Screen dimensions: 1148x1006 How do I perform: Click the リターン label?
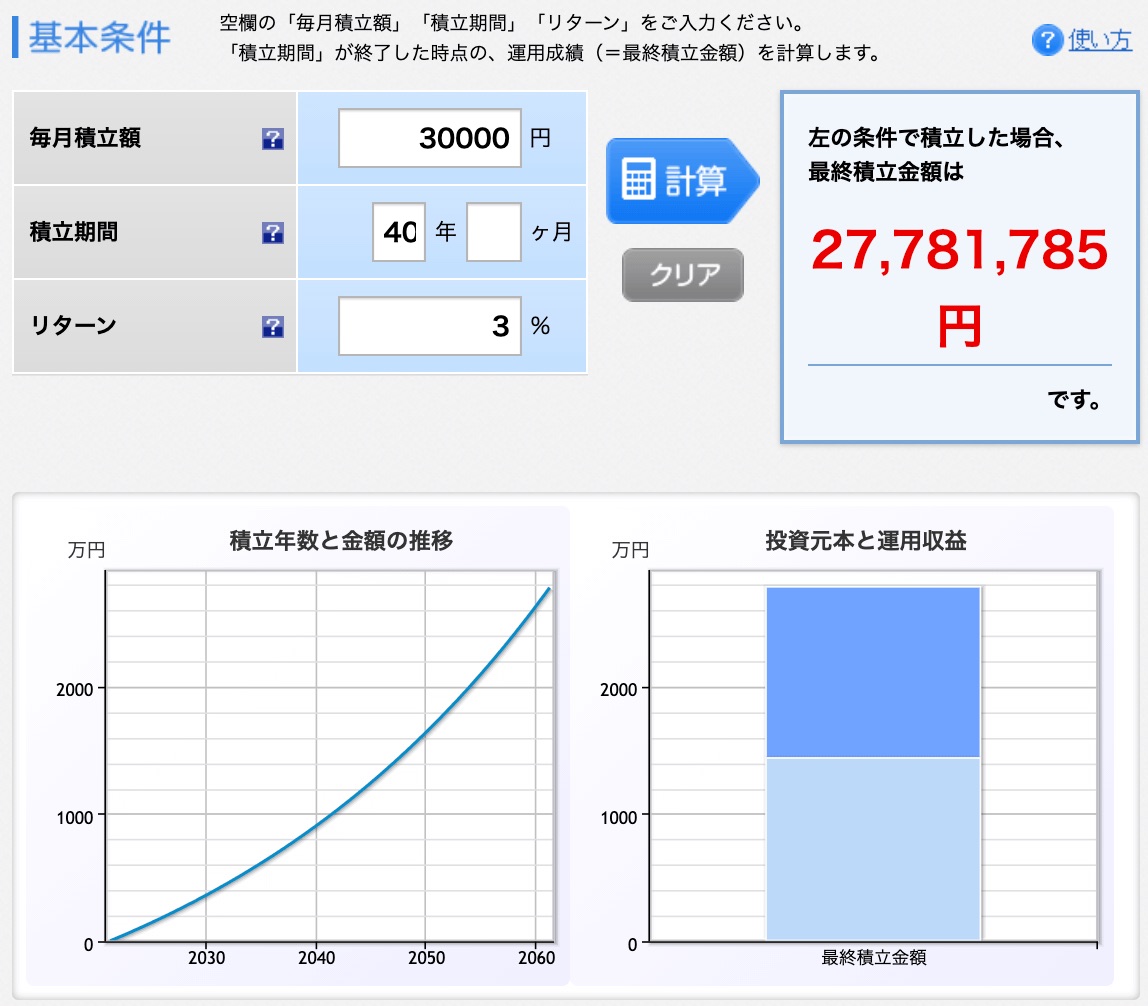click(73, 325)
